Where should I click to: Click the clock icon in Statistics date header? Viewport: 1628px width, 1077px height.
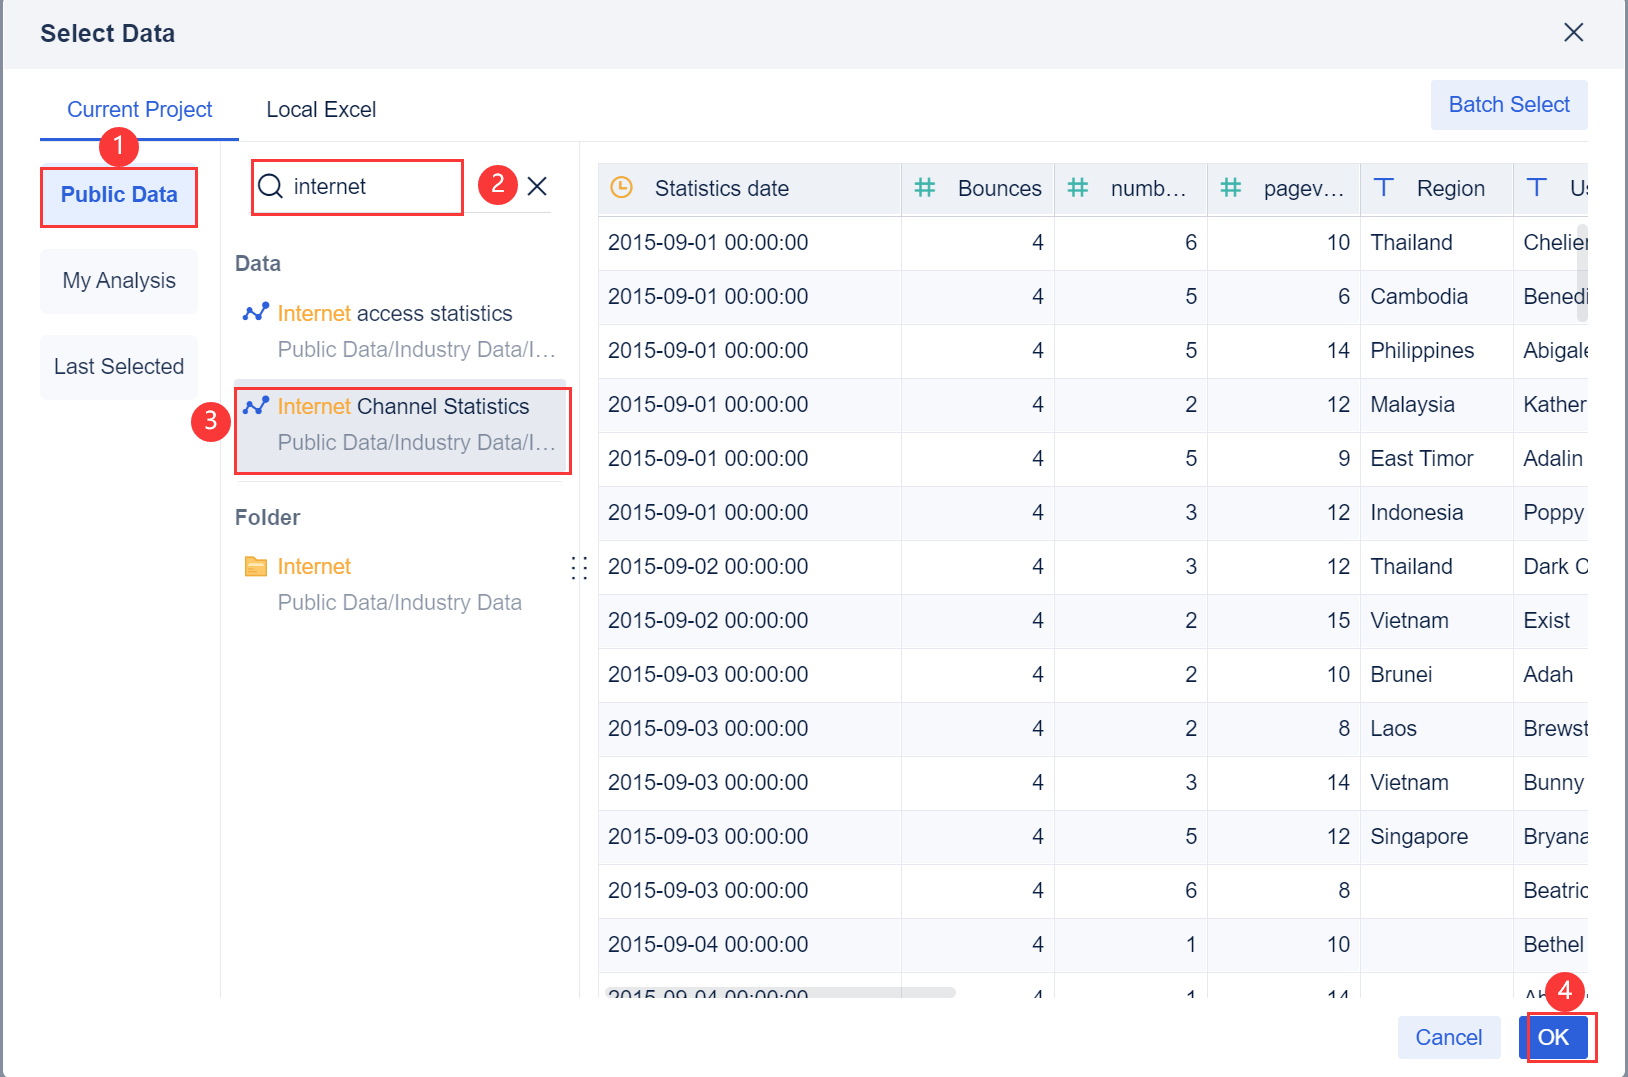point(622,188)
